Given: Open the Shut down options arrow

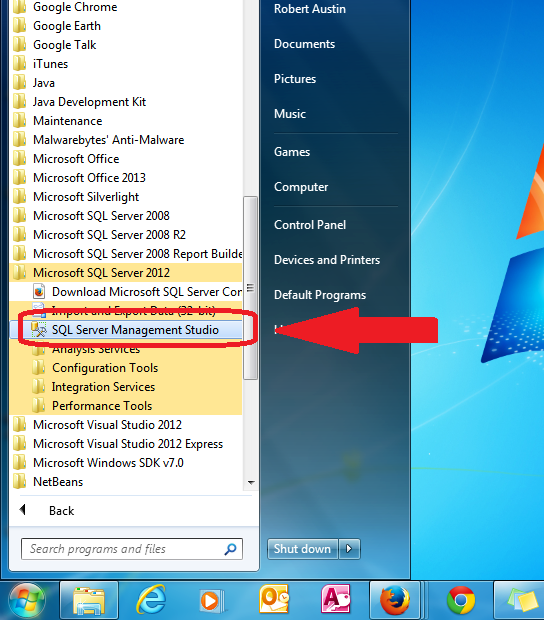Looking at the screenshot, I should 349,549.
